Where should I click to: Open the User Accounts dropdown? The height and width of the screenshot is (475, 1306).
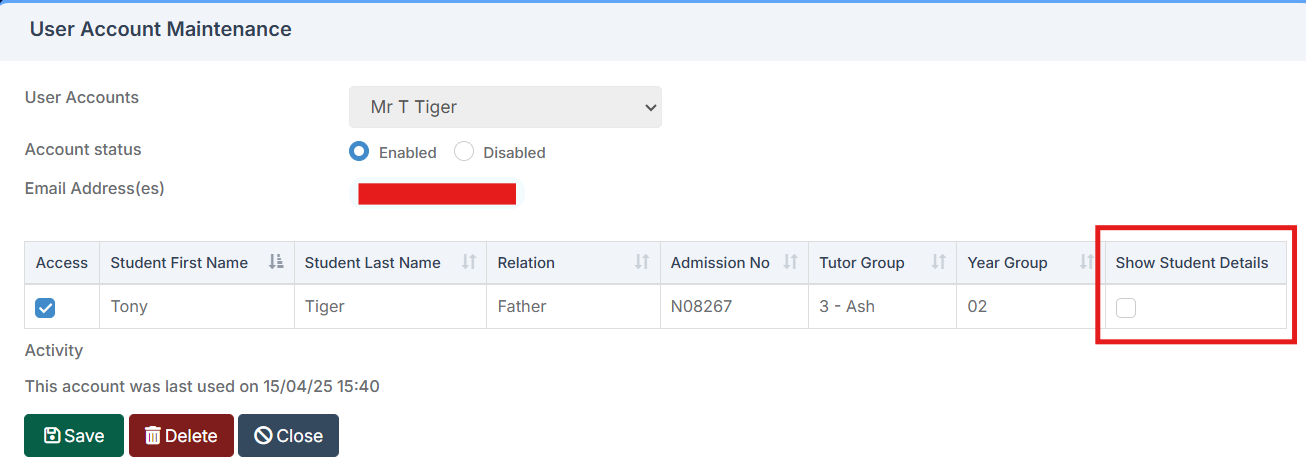[x=505, y=107]
